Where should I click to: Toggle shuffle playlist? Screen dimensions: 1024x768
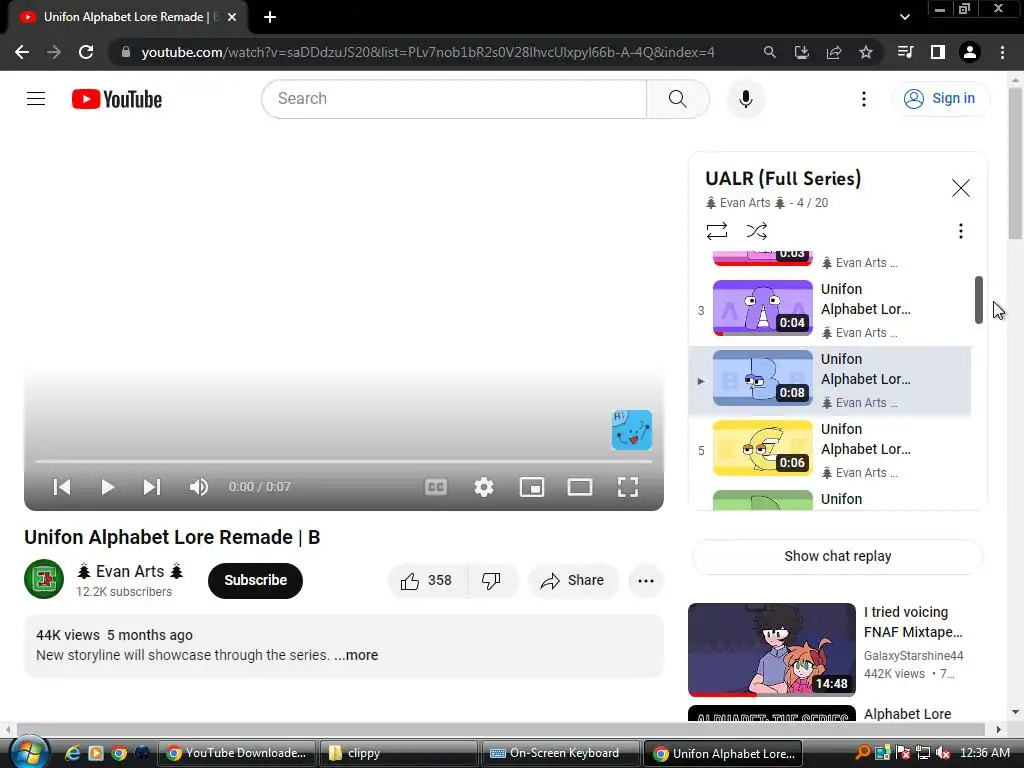[757, 231]
